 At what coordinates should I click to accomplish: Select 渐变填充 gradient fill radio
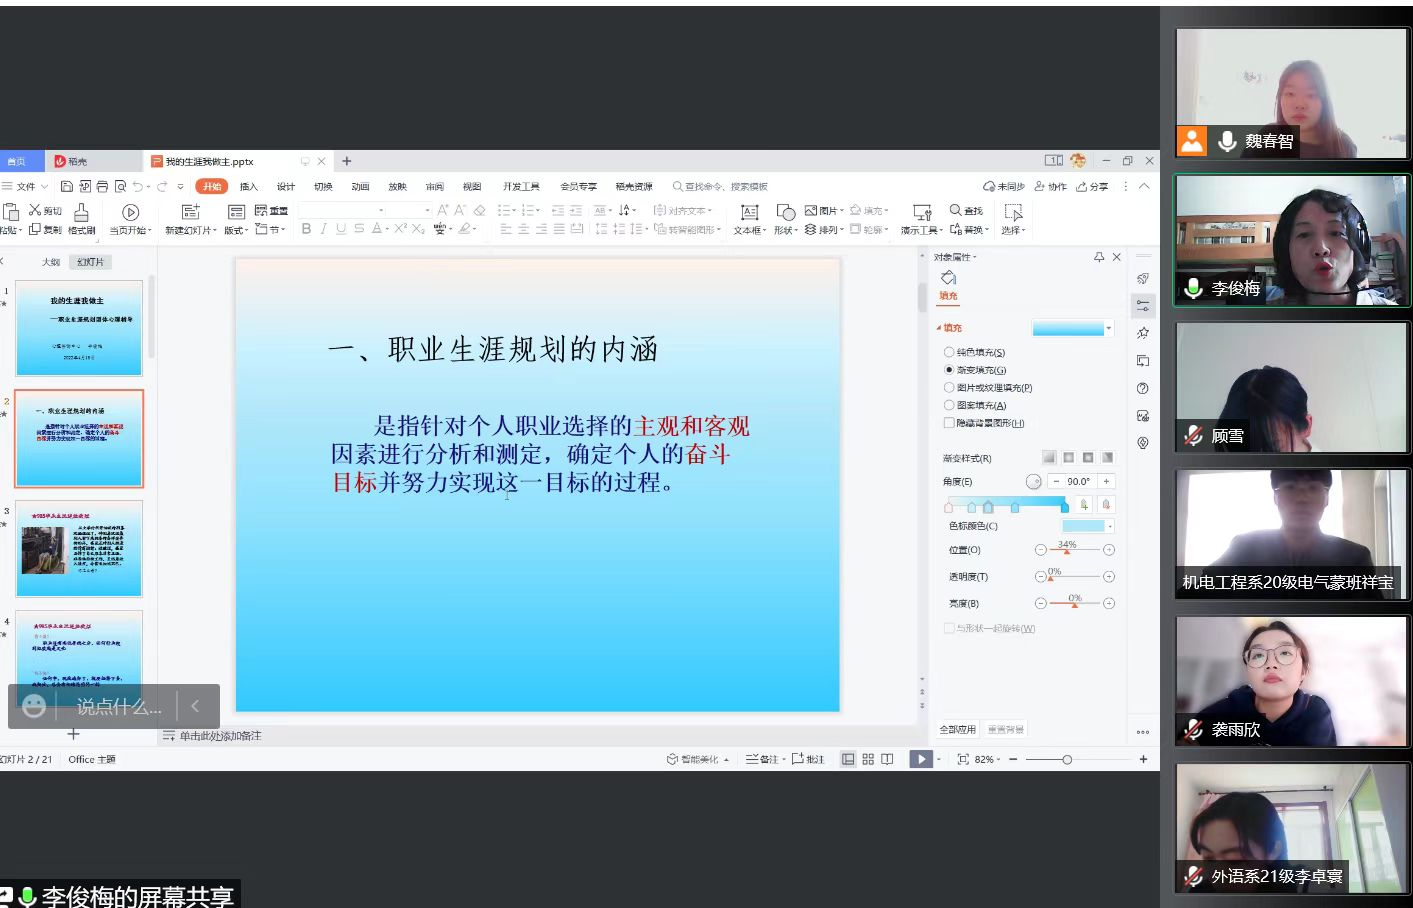tap(949, 370)
